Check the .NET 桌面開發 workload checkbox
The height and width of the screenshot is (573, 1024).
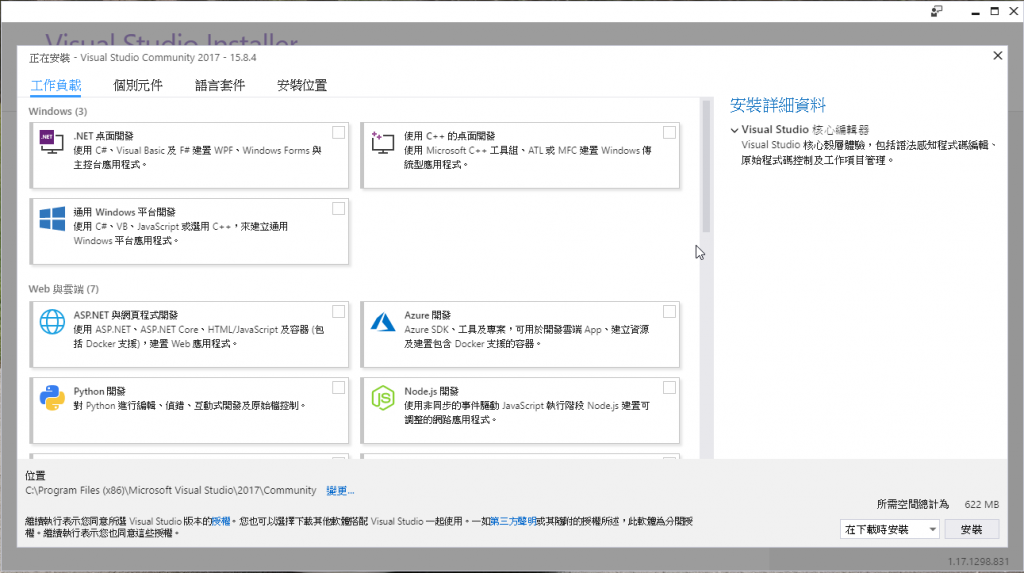pos(338,133)
